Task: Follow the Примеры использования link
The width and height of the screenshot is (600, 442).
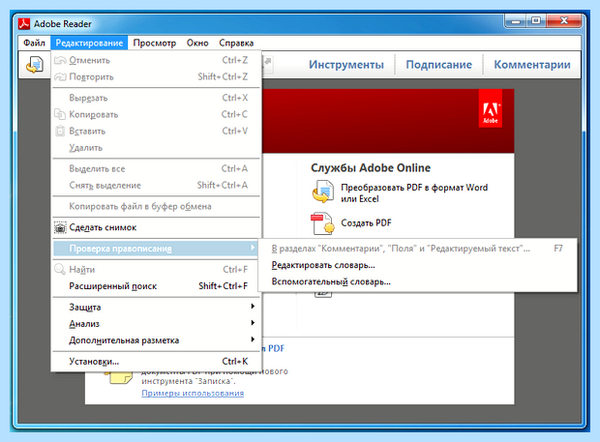Action: tap(192, 393)
